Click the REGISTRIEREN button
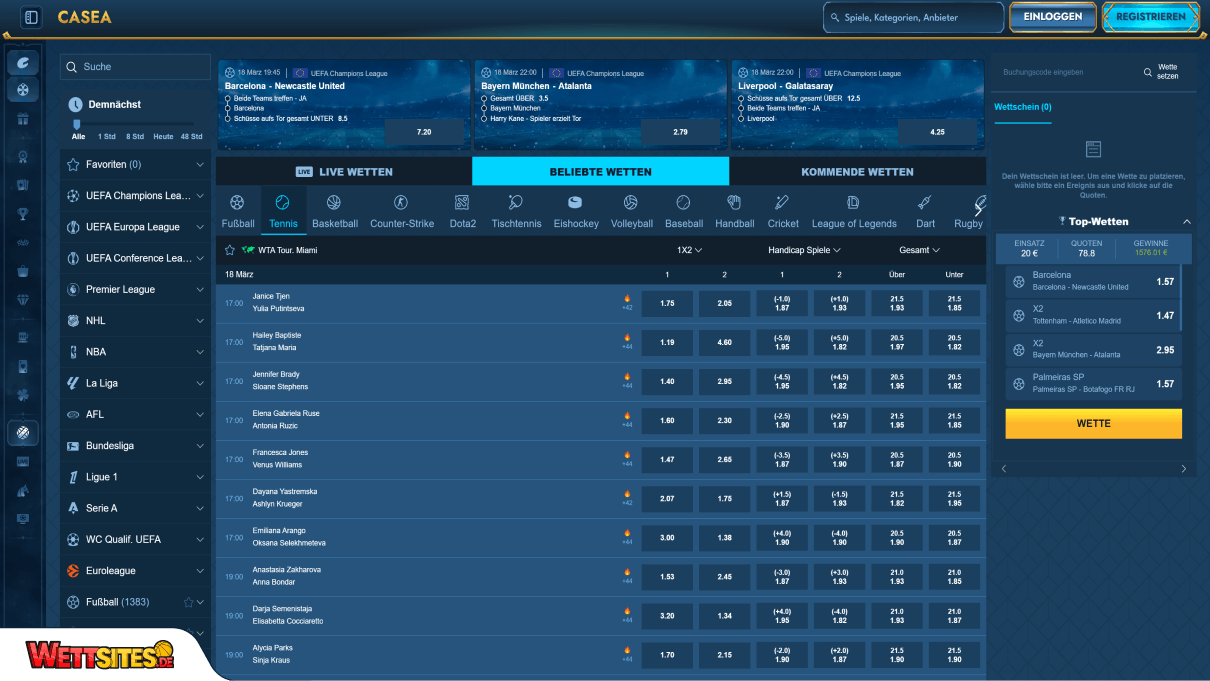Viewport: 1210px width, 681px height. pyautogui.click(x=1150, y=17)
